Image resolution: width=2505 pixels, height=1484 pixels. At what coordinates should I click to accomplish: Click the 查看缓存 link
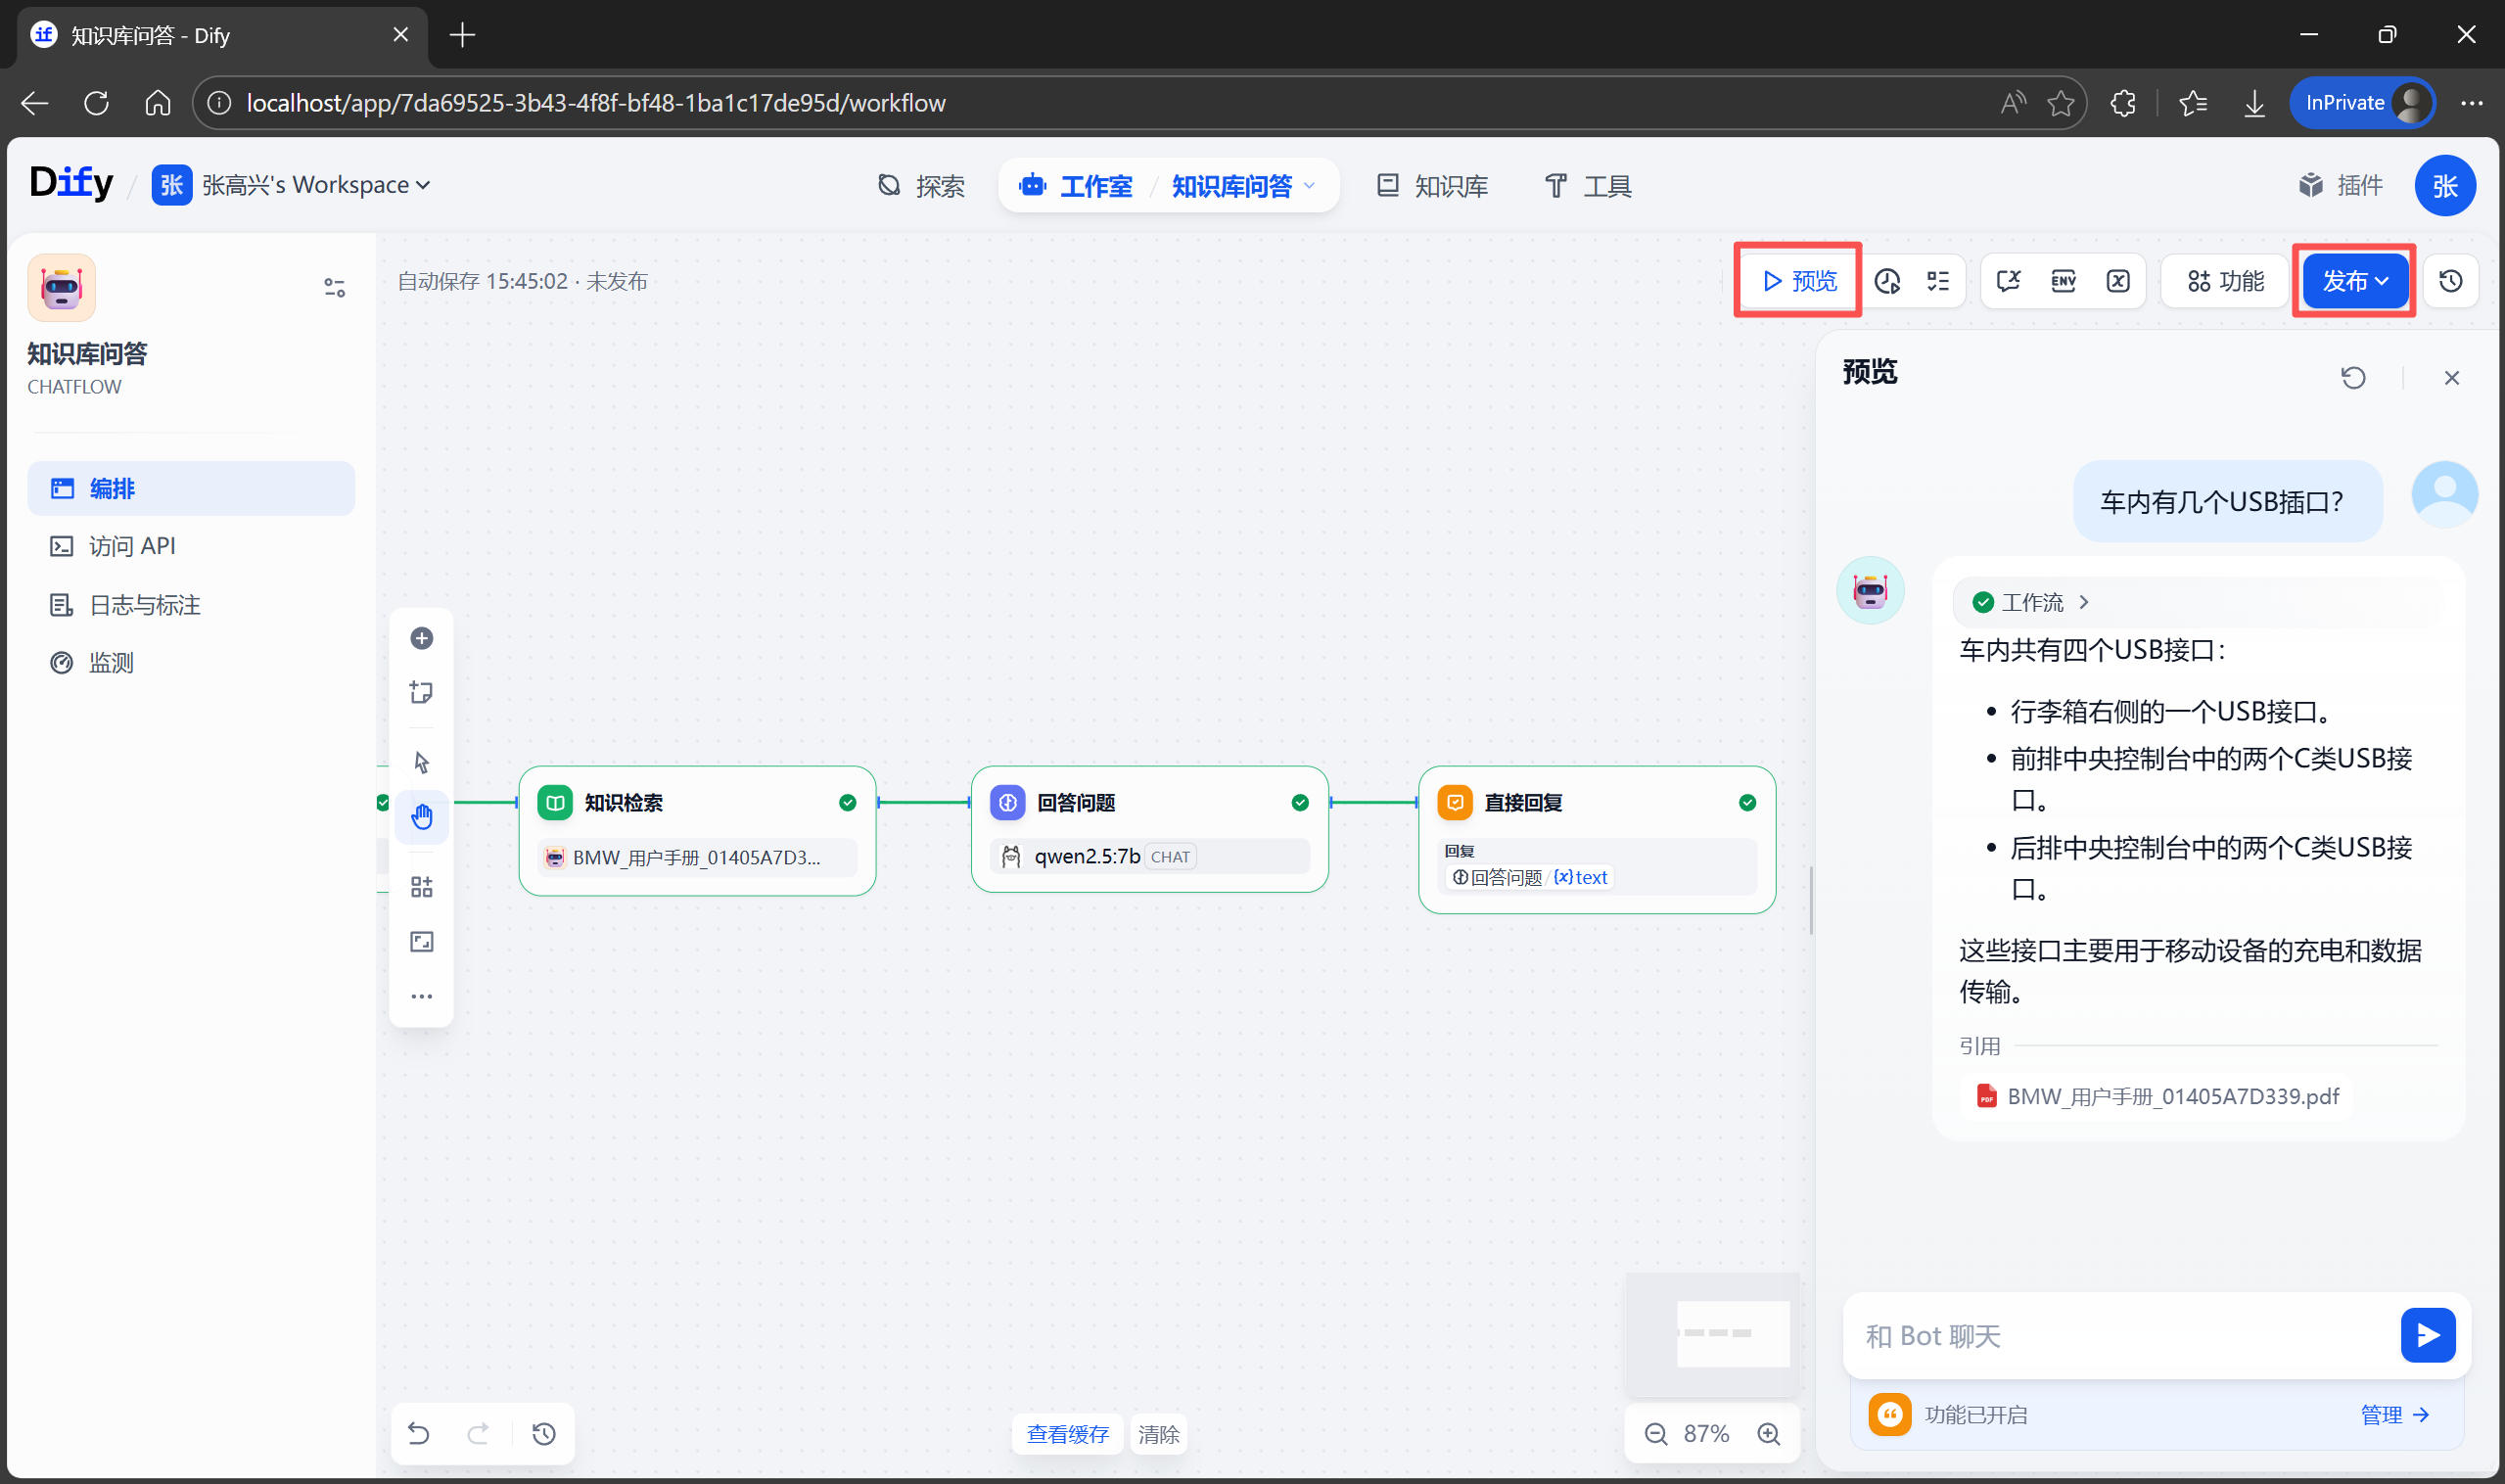pos(1066,1434)
